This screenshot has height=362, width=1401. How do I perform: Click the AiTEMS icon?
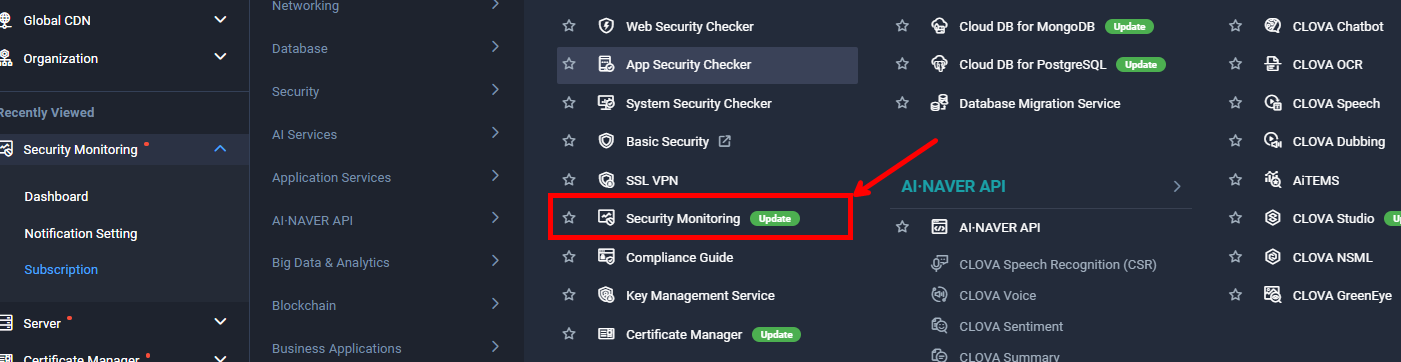tap(1273, 180)
